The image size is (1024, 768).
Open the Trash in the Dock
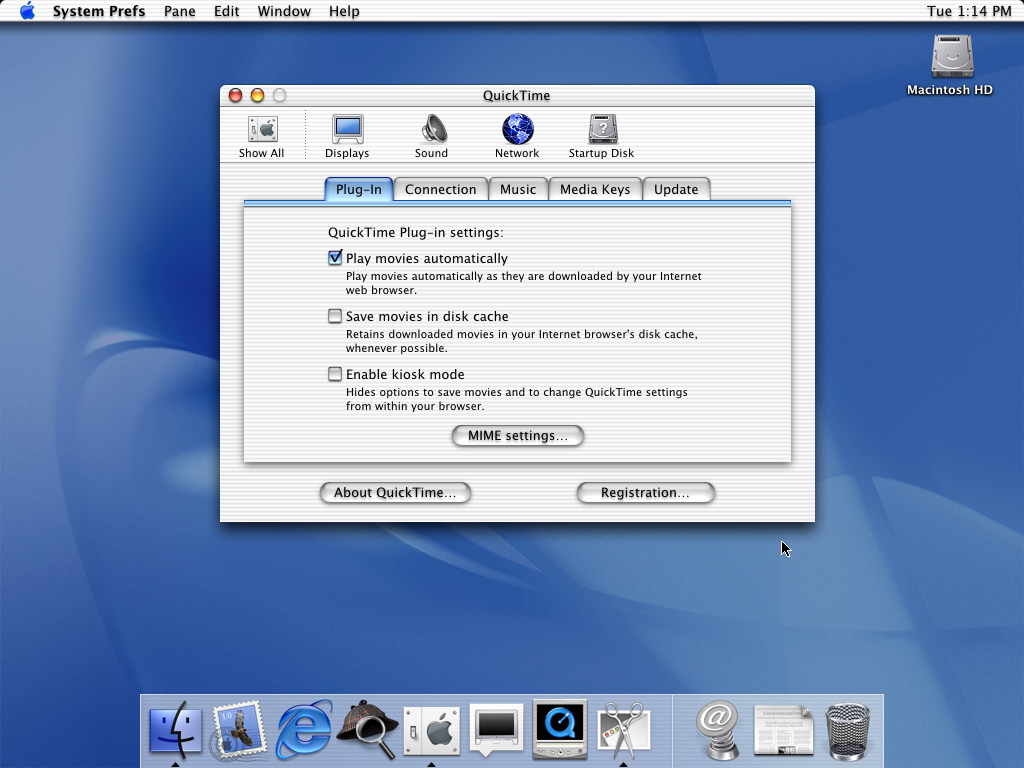(x=847, y=729)
